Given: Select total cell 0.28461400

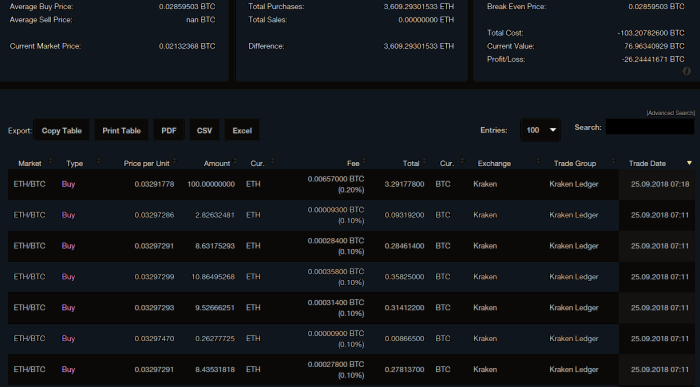Looking at the screenshot, I should click(x=404, y=246).
